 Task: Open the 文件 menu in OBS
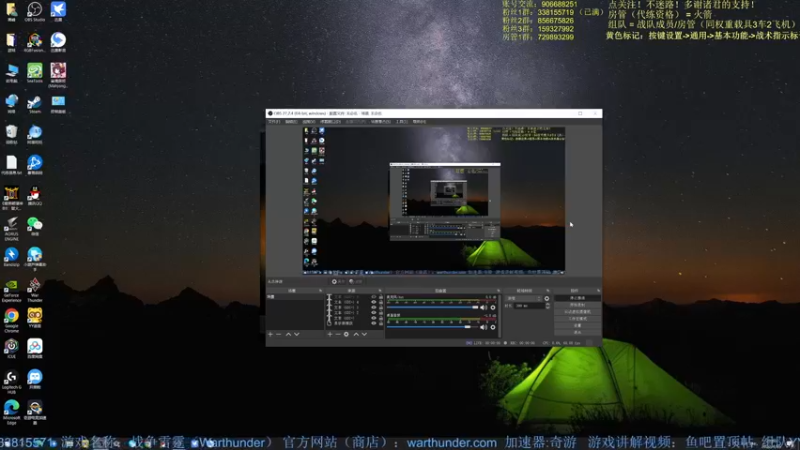[274, 122]
